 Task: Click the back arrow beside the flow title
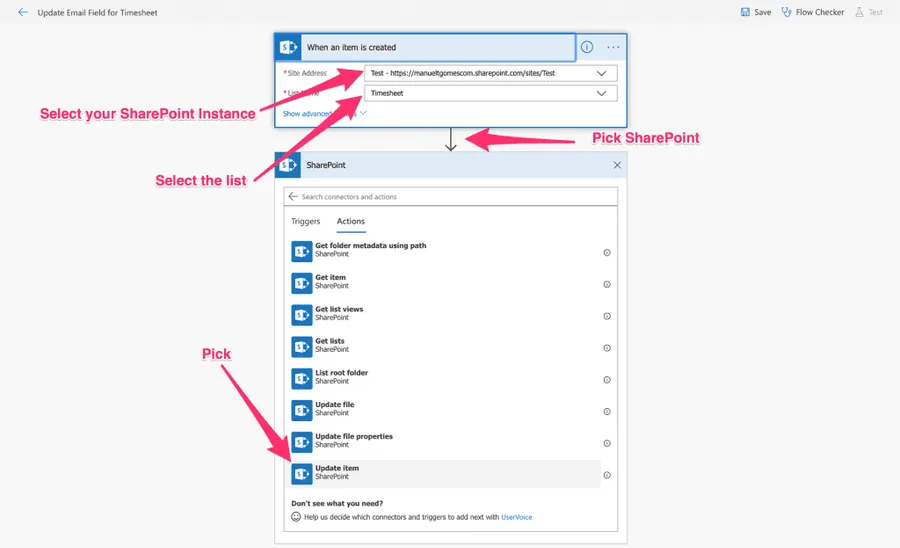coord(23,13)
